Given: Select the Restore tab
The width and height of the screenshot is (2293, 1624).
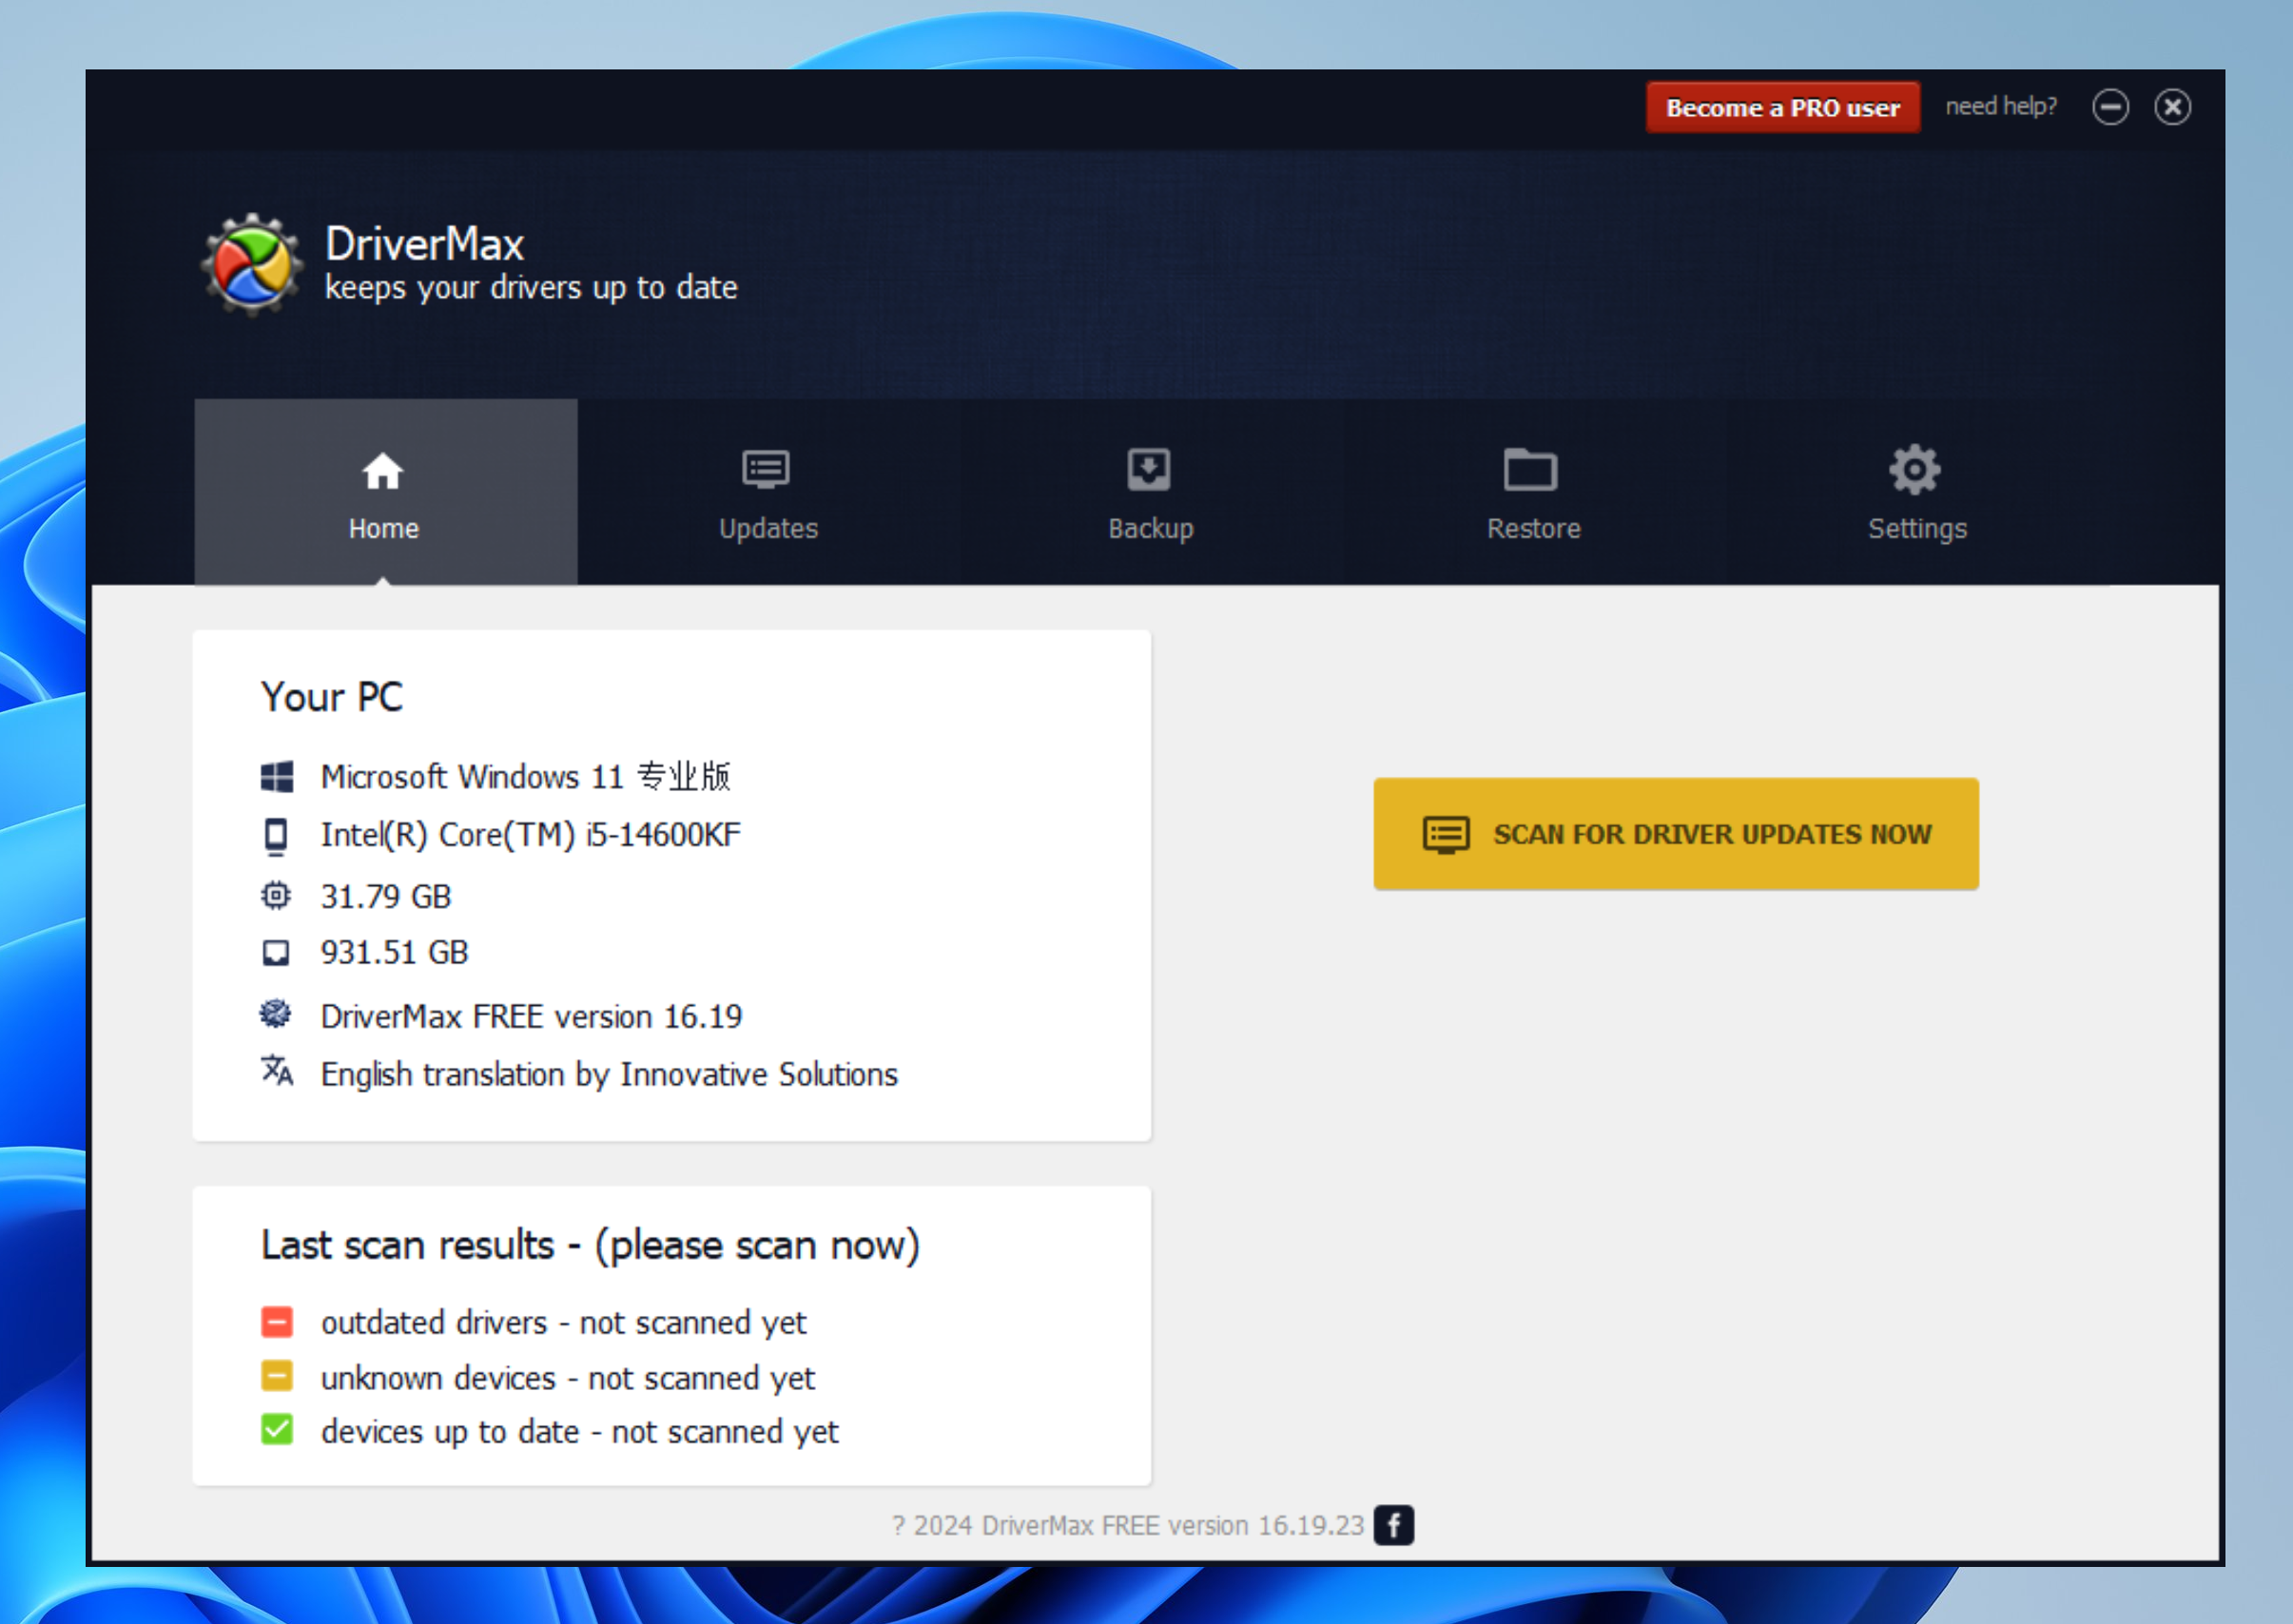Looking at the screenshot, I should point(1534,492).
